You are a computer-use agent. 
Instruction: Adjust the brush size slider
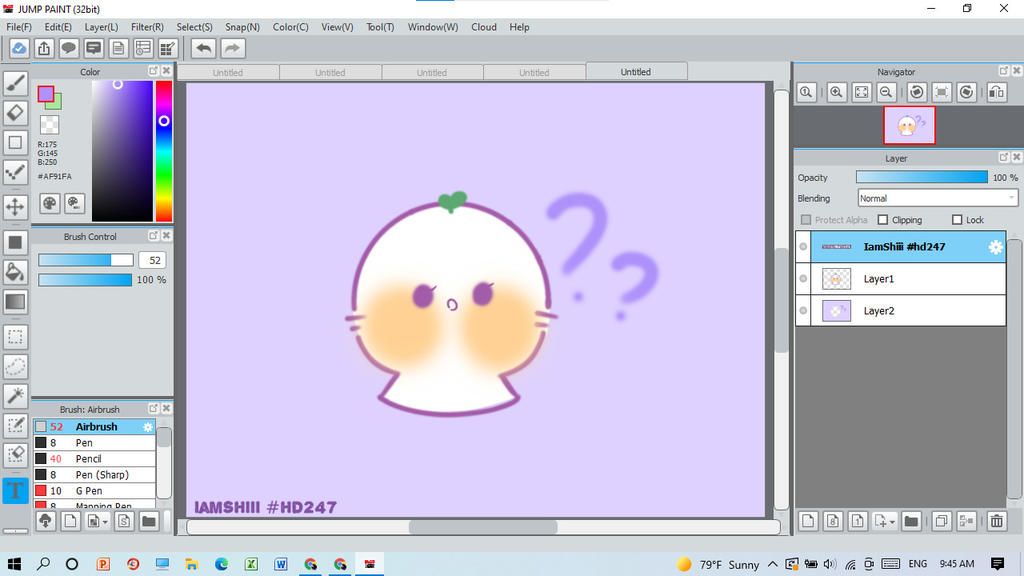pyautogui.click(x=86, y=260)
